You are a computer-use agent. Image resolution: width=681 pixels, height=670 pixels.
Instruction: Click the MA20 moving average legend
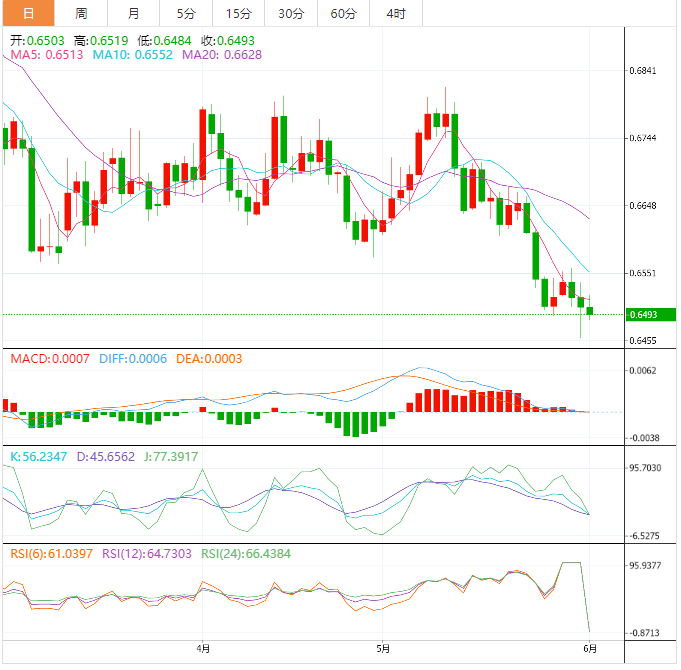(x=222, y=56)
